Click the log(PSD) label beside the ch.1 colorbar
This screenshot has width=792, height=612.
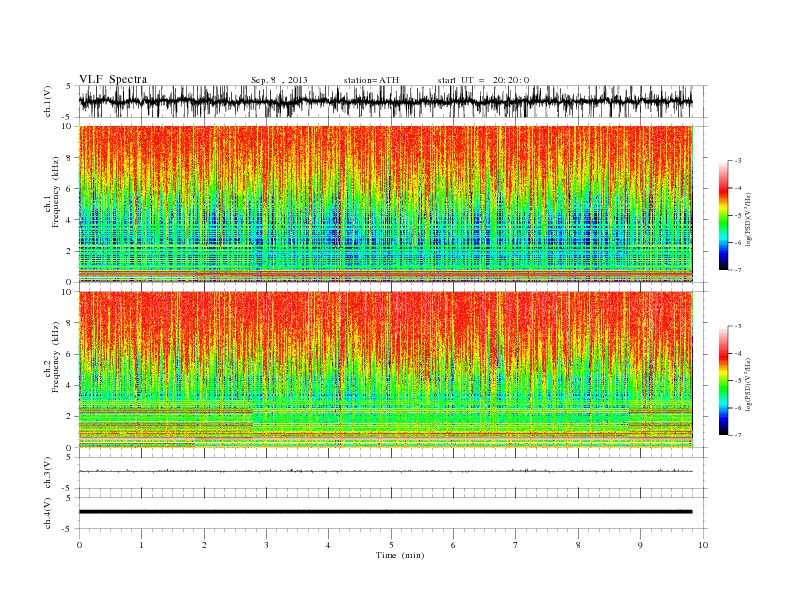tap(748, 219)
